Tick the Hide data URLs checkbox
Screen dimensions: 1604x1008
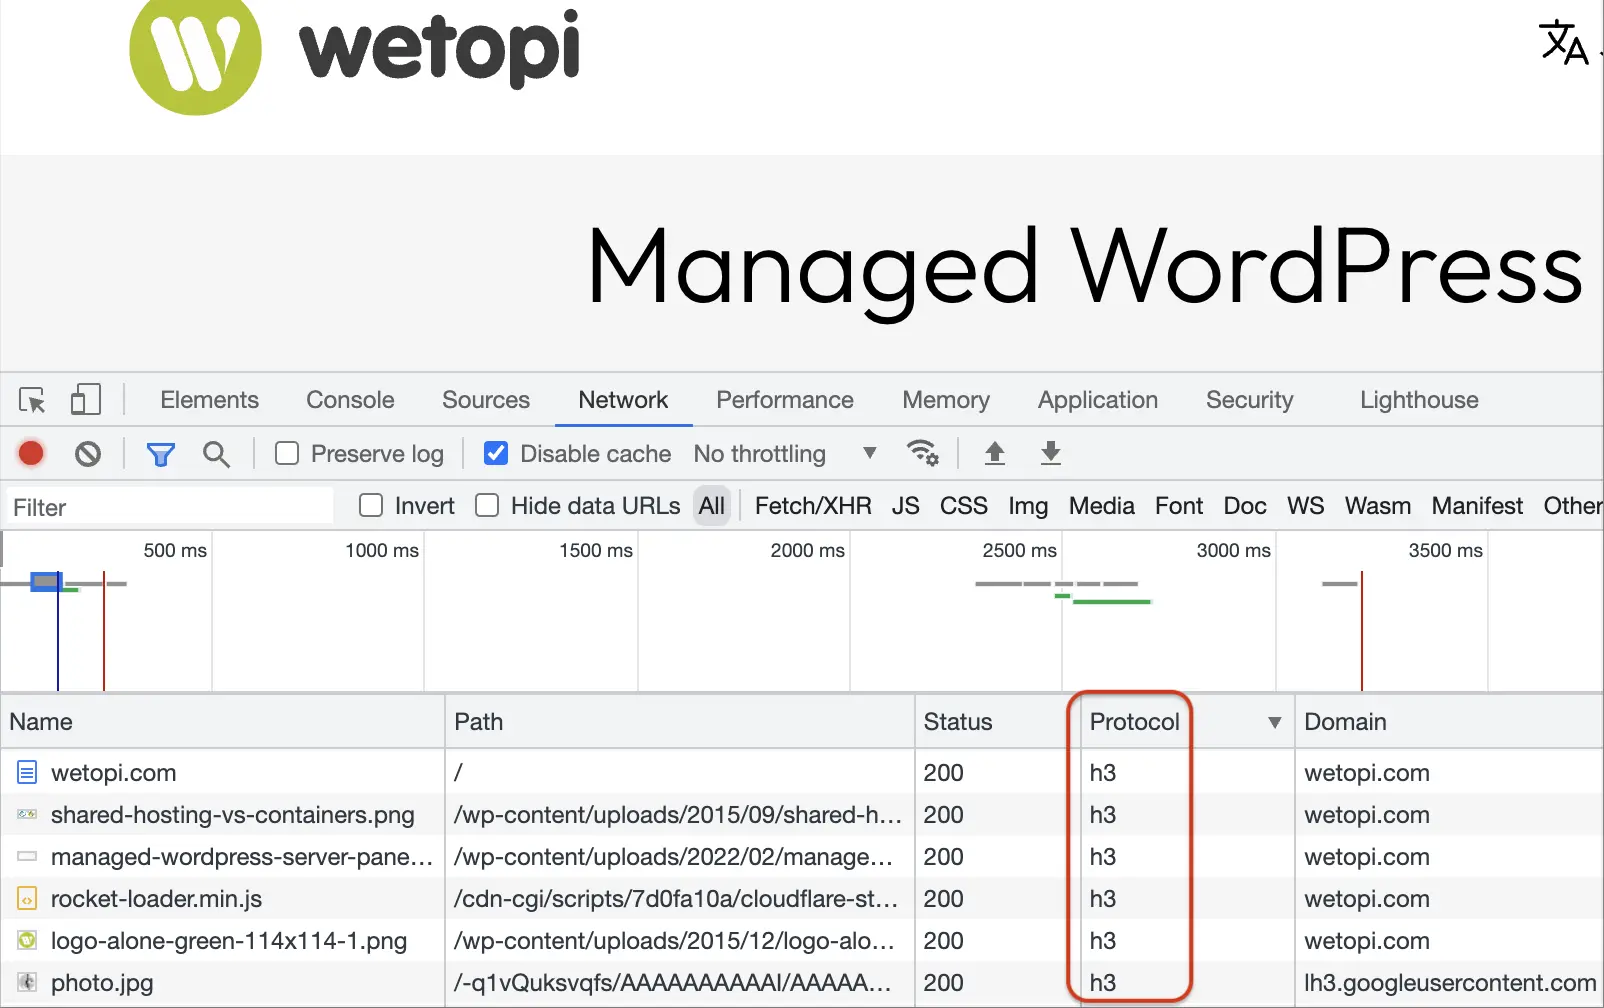point(487,506)
